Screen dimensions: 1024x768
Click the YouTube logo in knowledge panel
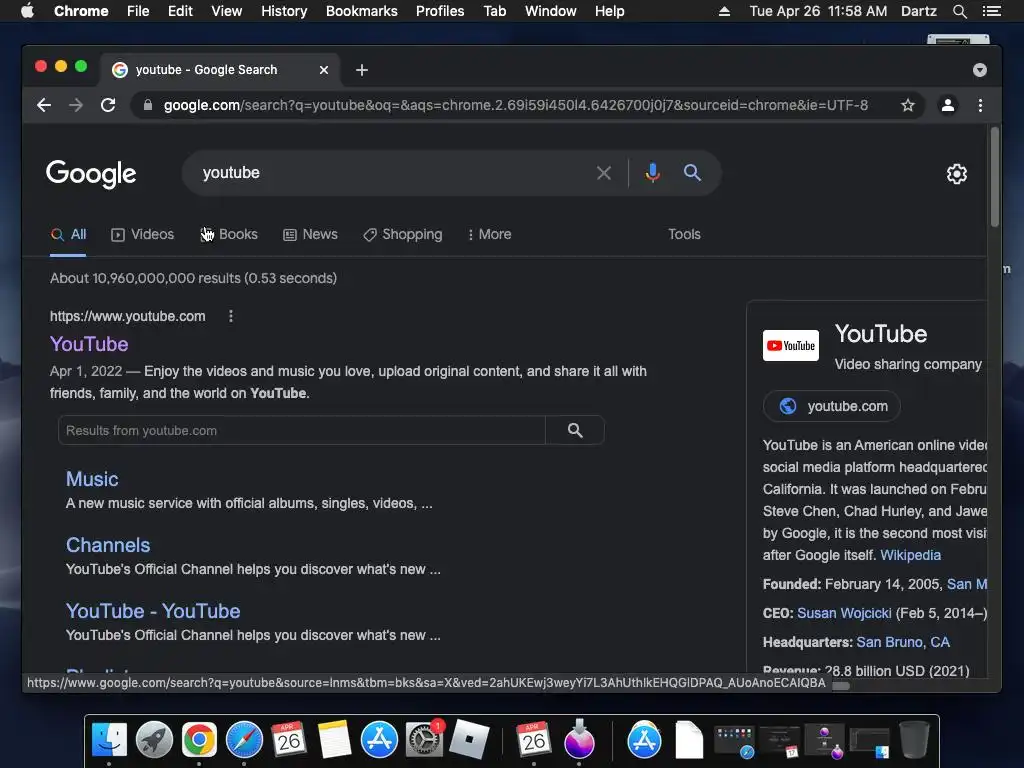790,345
